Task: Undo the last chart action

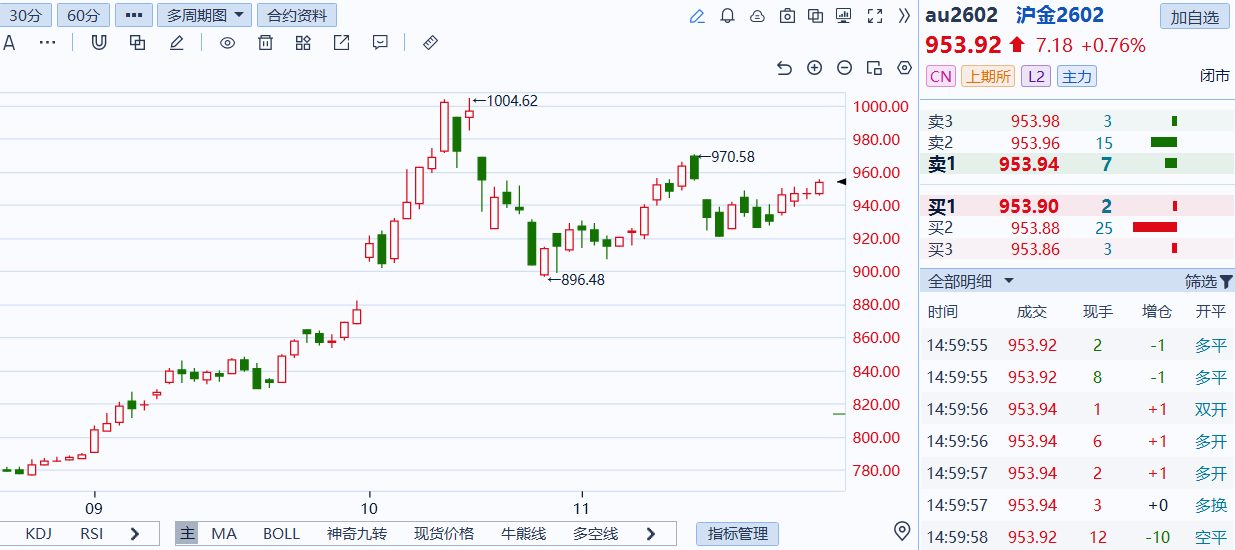Action: 784,68
